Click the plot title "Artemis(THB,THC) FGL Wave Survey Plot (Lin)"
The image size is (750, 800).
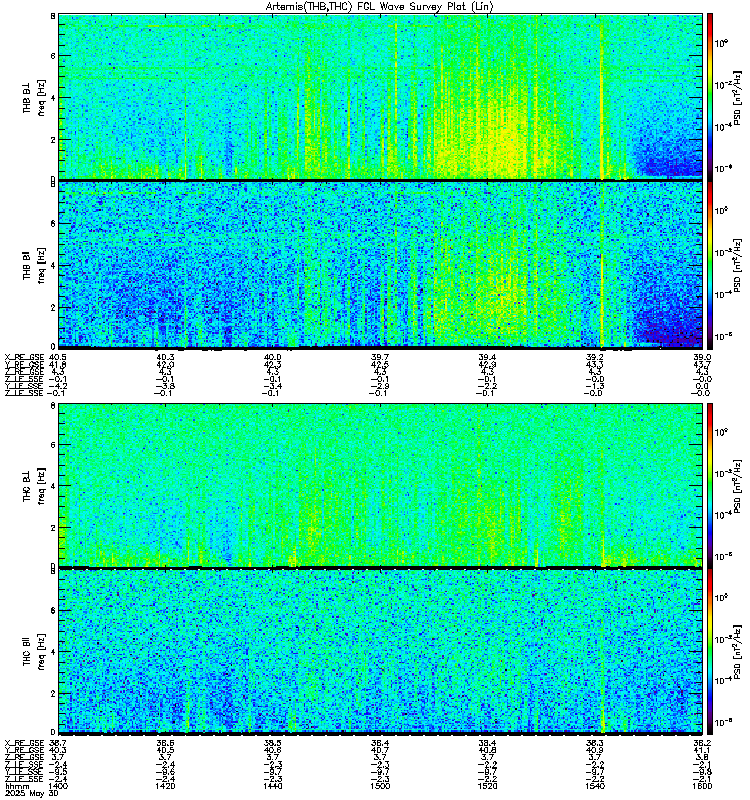(x=380, y=7)
